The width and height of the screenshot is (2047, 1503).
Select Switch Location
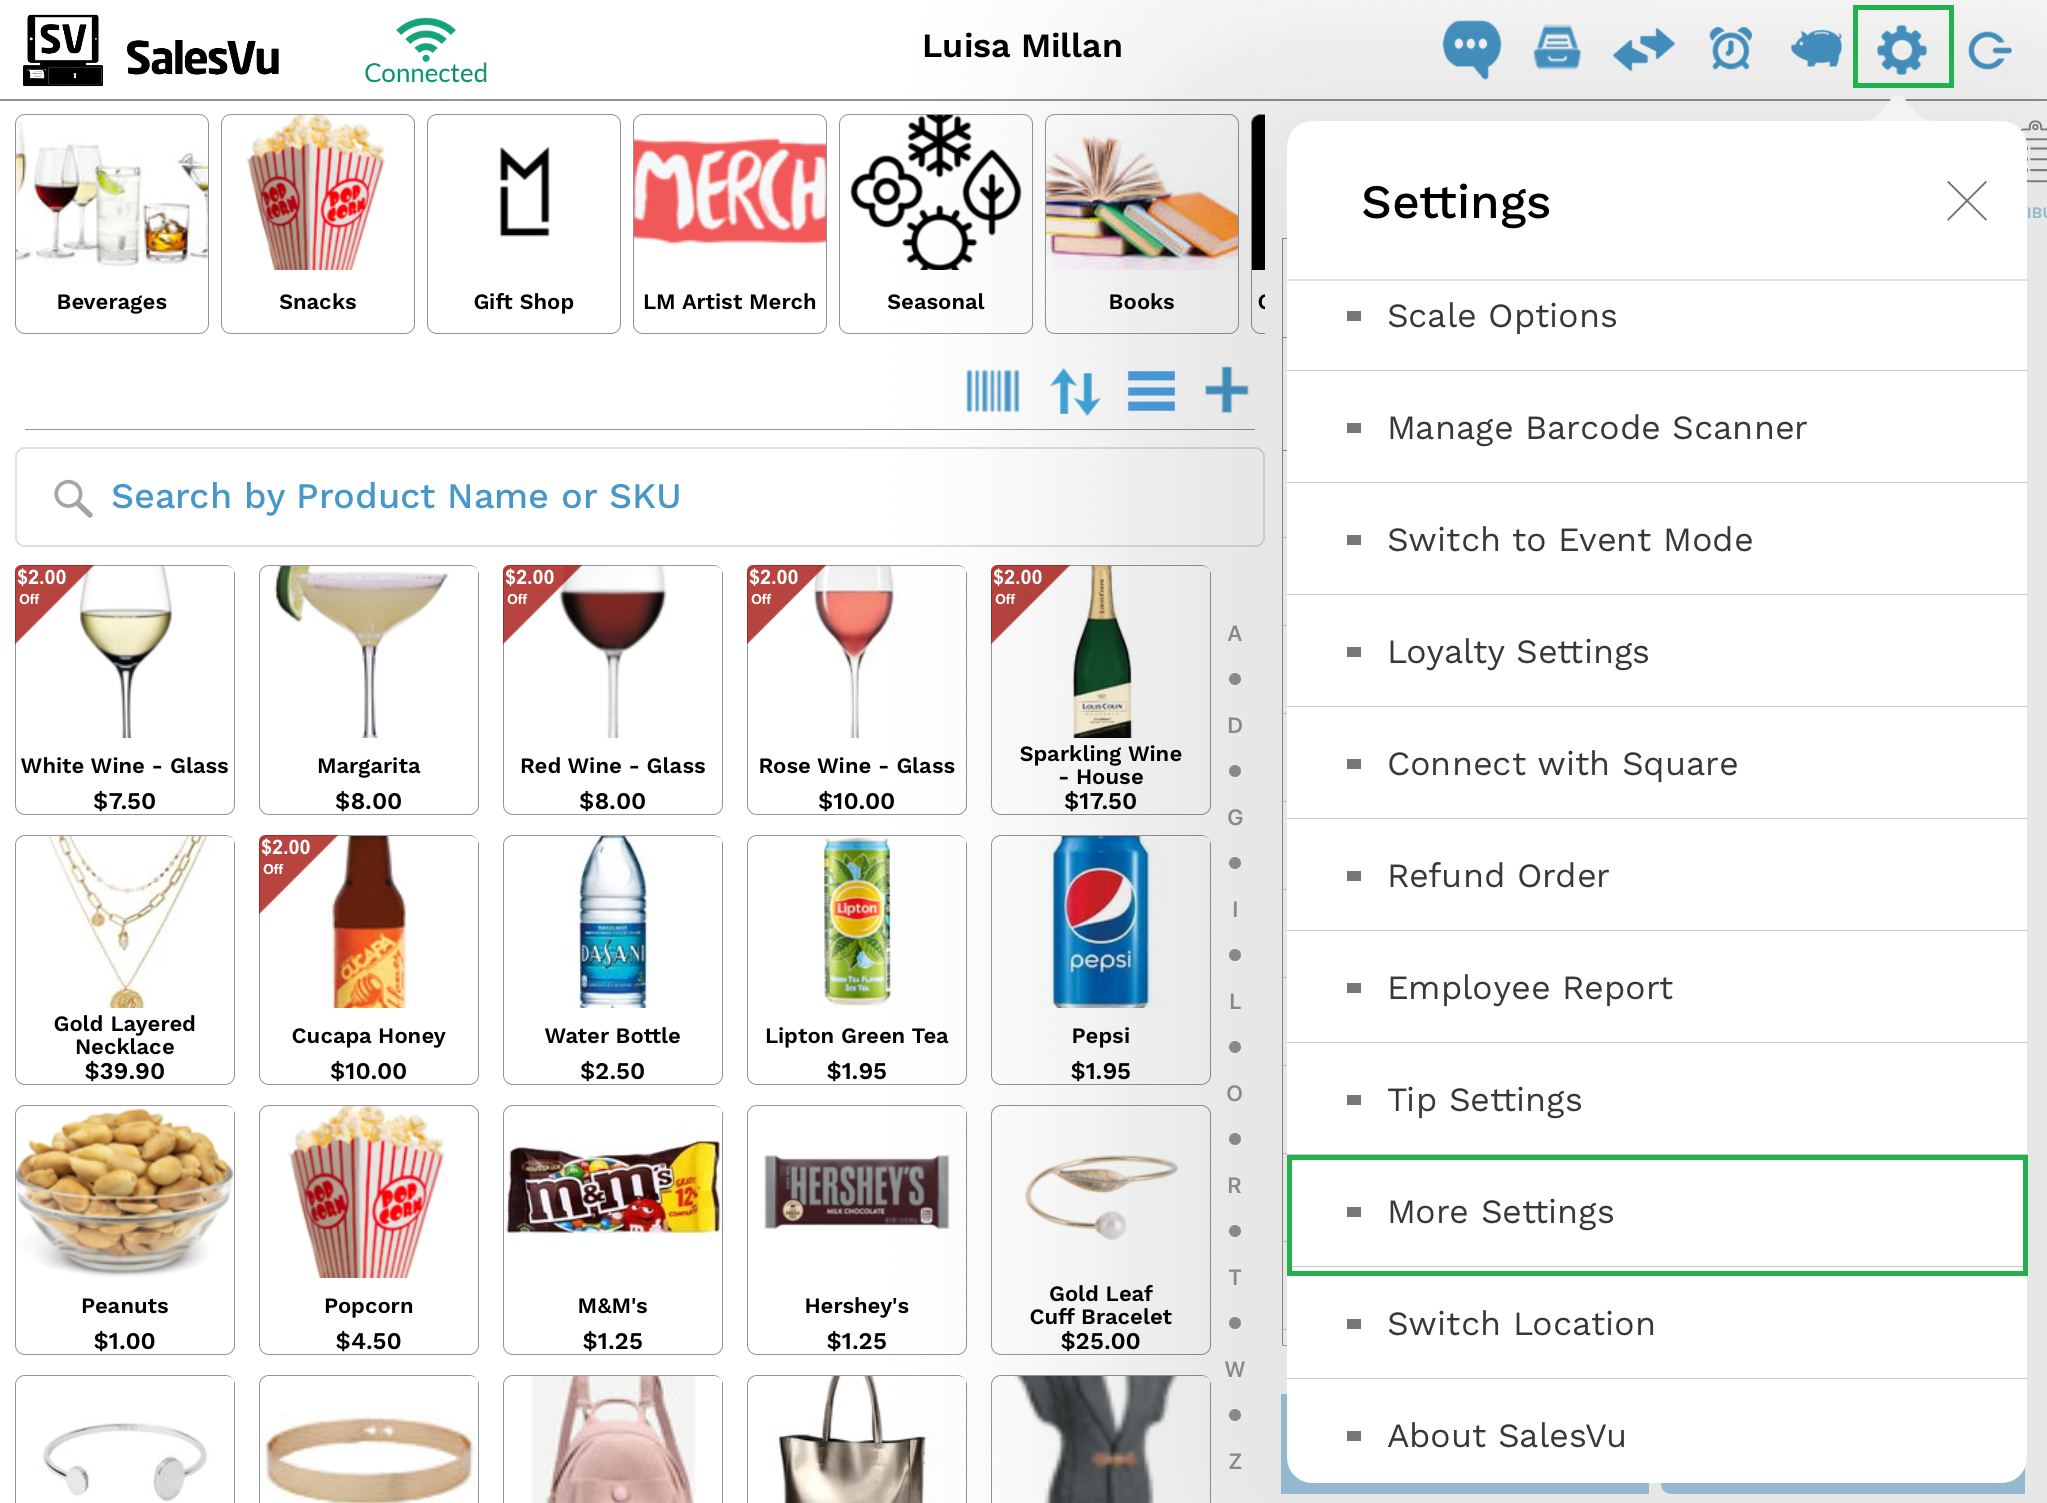click(x=1656, y=1324)
